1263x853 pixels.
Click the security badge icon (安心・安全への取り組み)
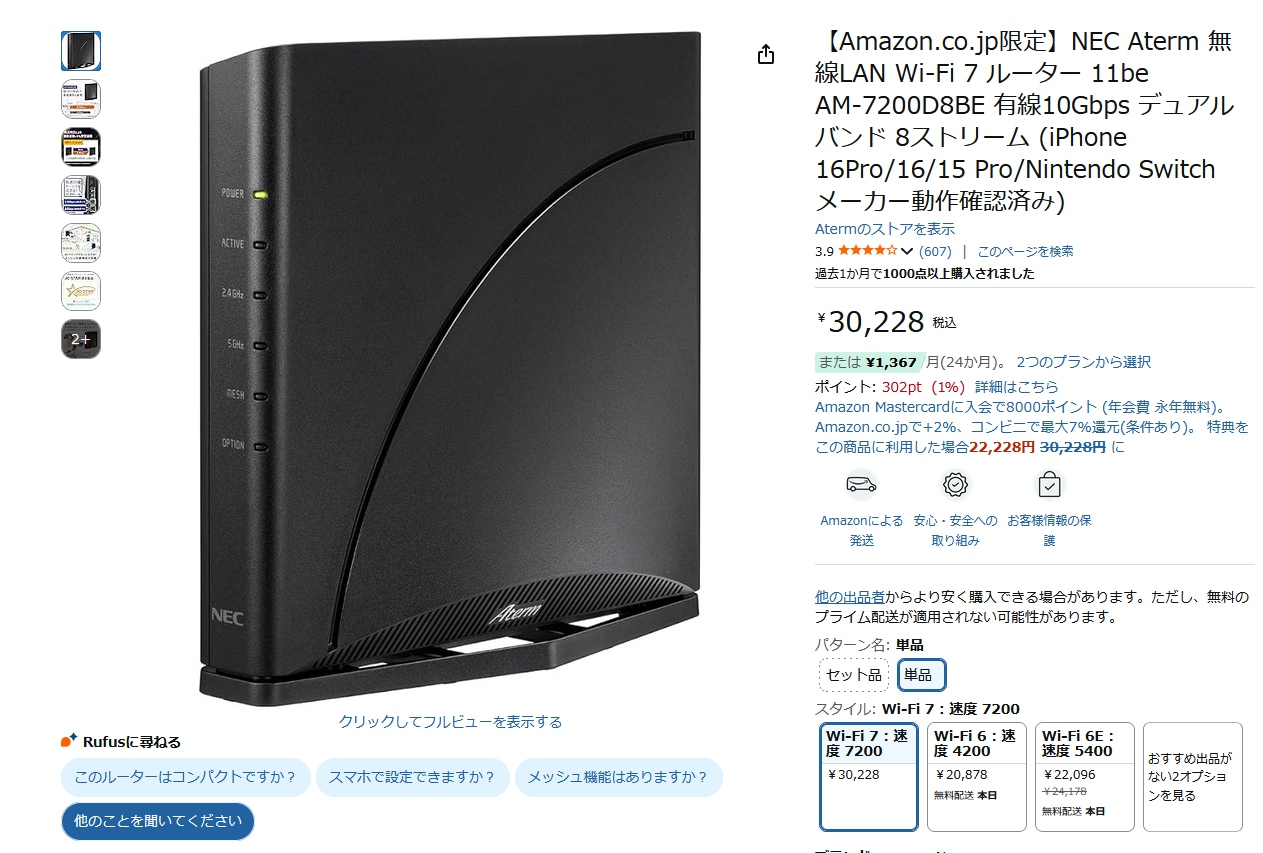coord(956,485)
